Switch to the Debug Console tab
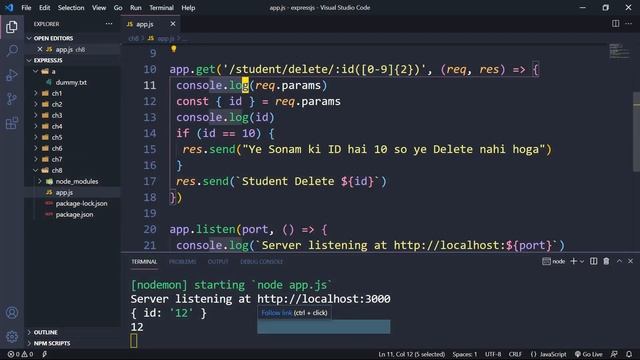 point(261,262)
